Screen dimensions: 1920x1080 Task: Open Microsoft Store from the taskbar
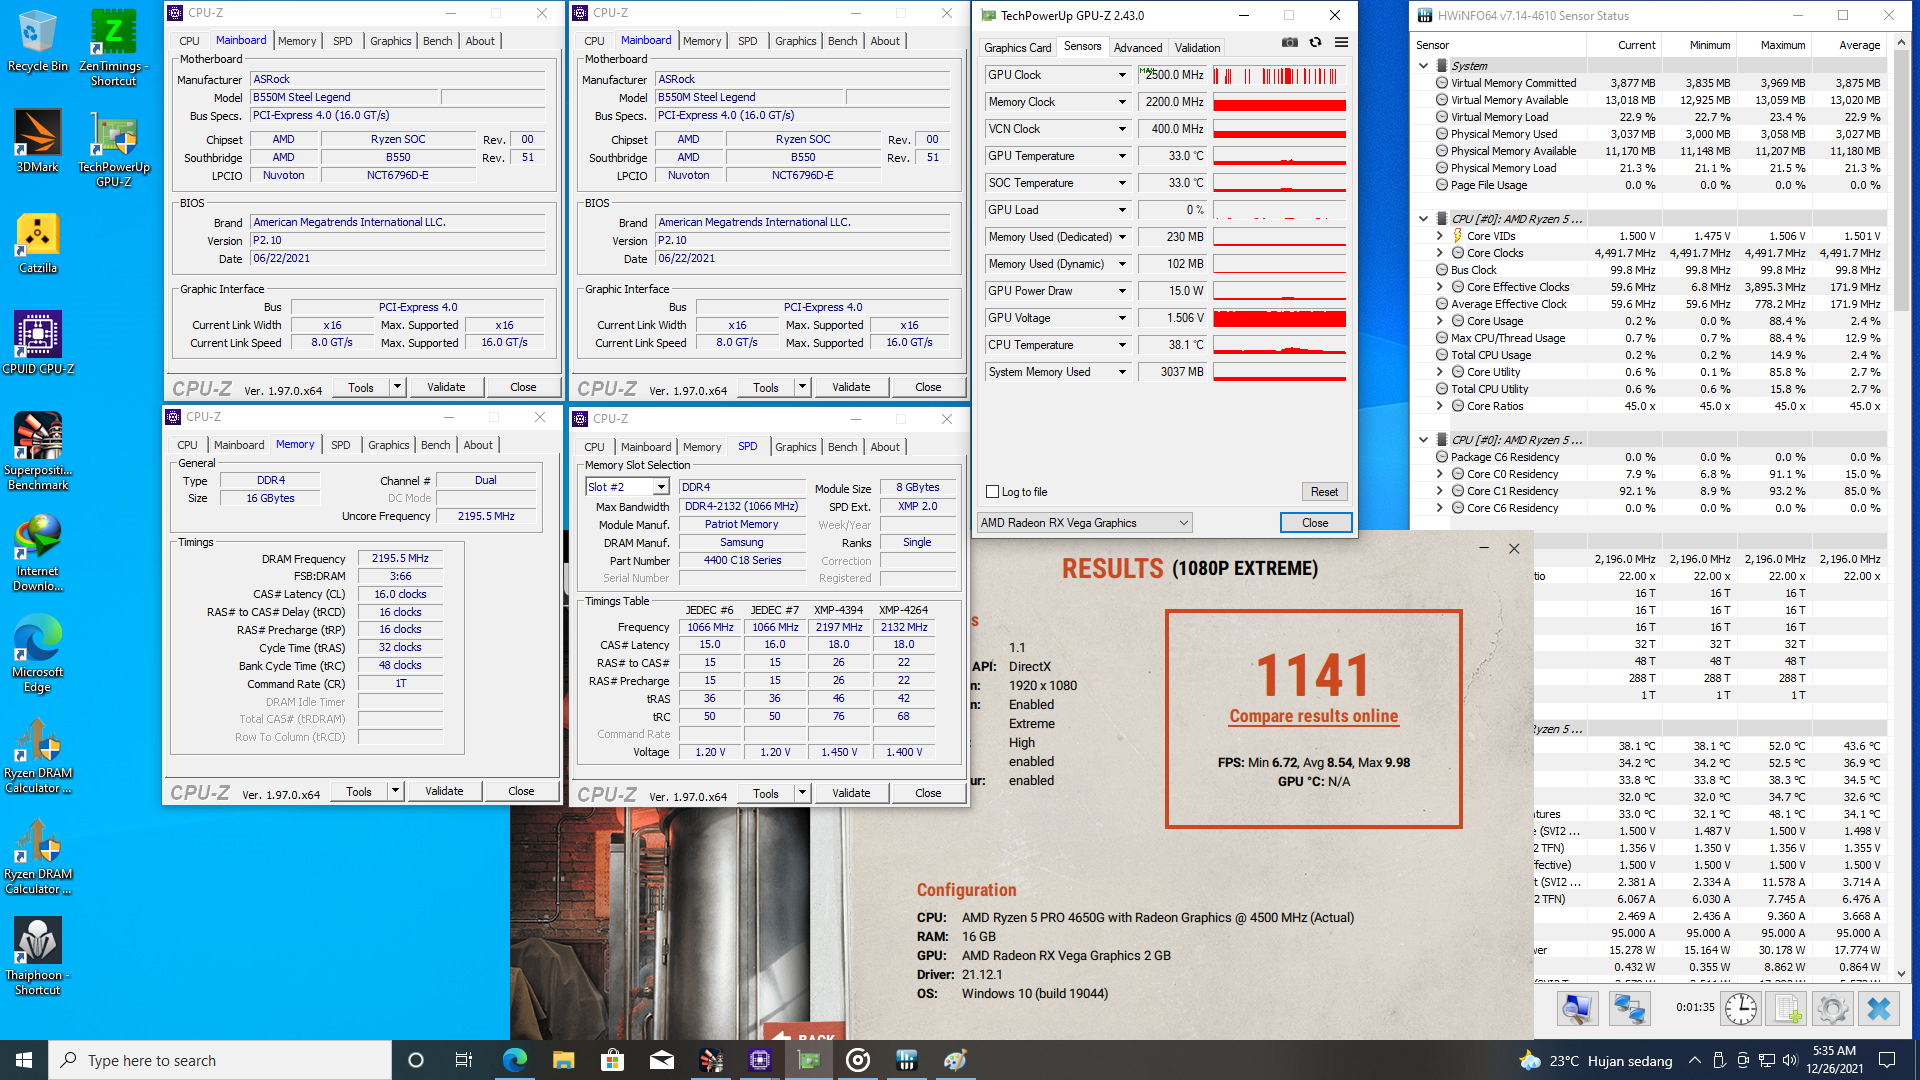tap(612, 1060)
